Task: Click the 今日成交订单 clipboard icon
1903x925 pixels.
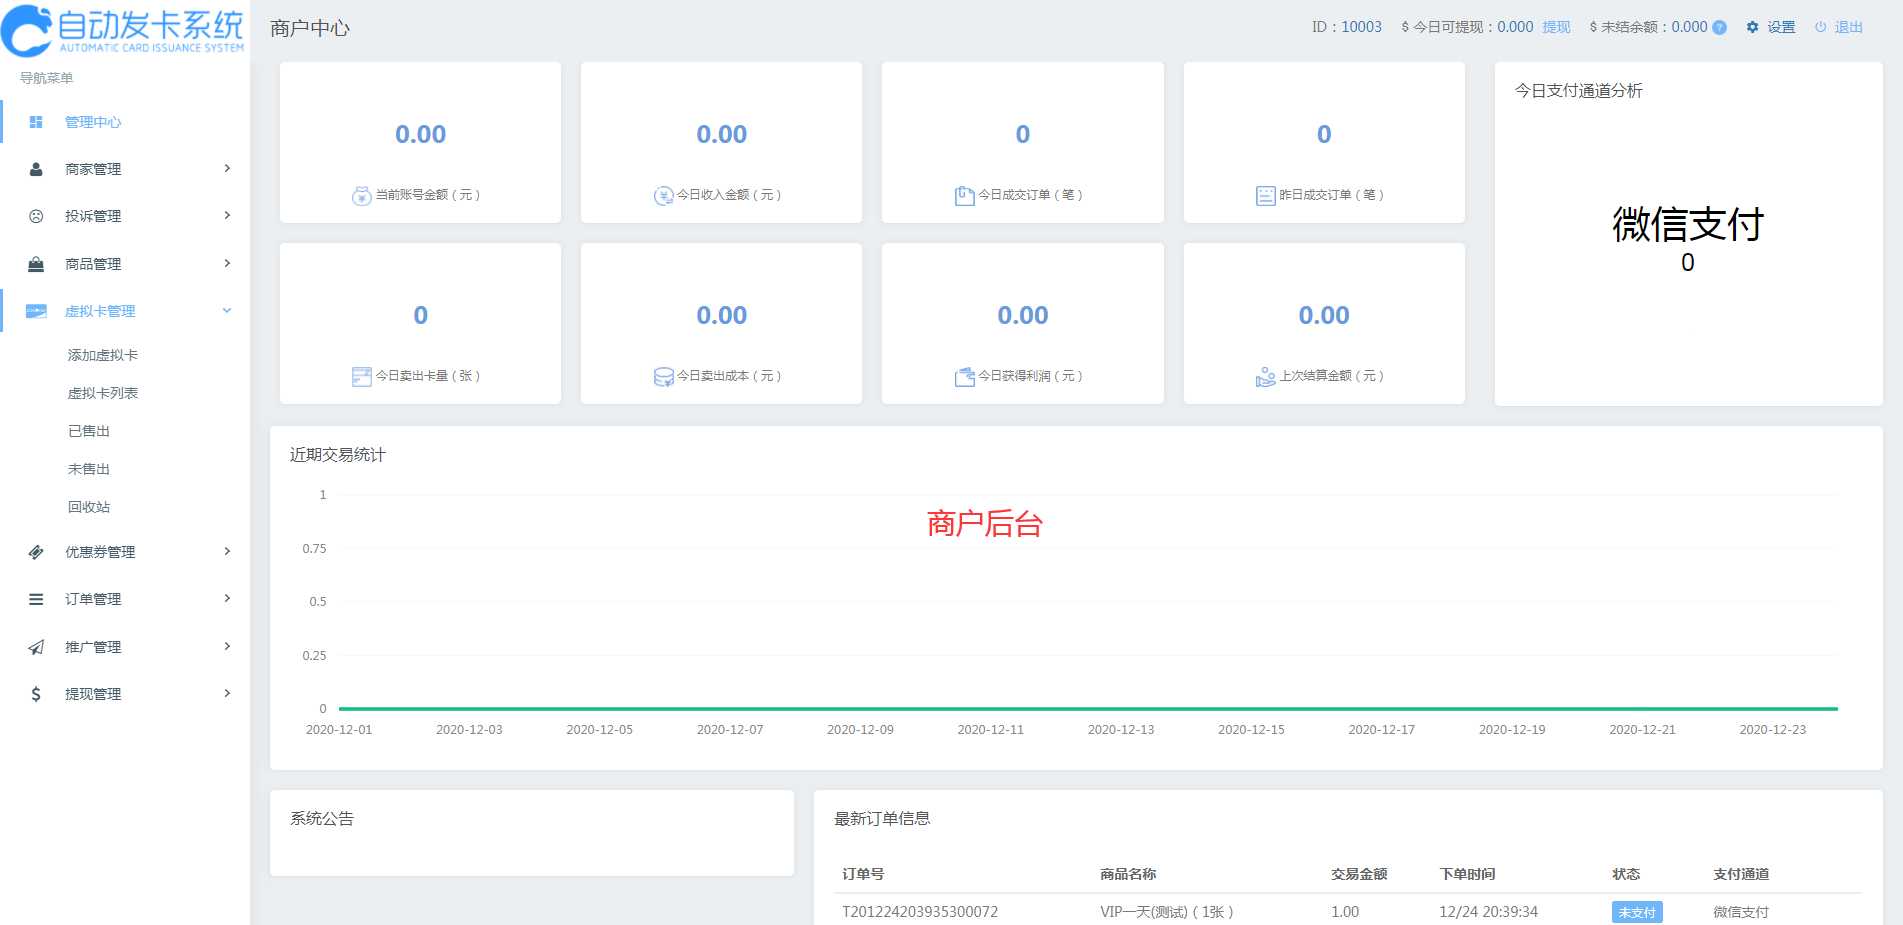Action: tap(964, 196)
